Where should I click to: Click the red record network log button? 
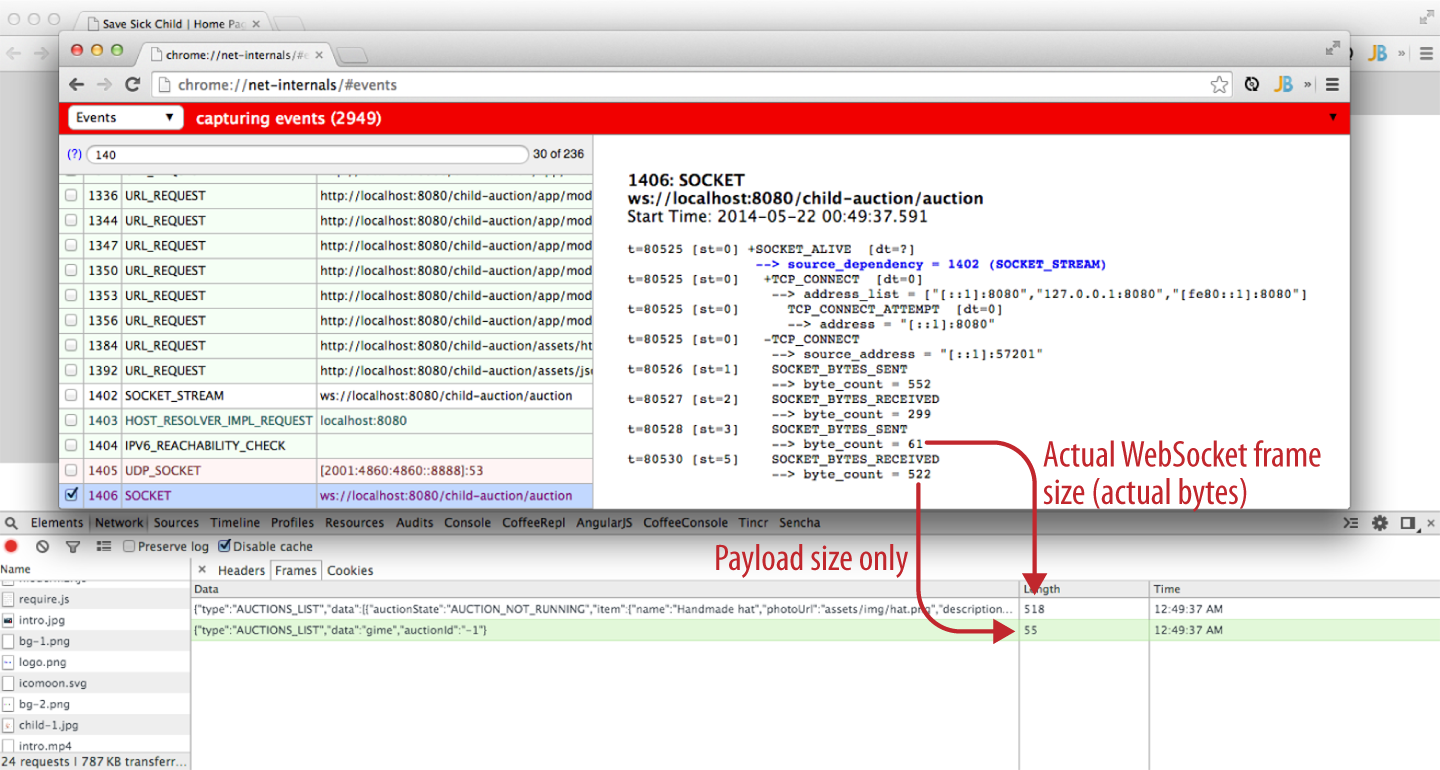click(11, 547)
